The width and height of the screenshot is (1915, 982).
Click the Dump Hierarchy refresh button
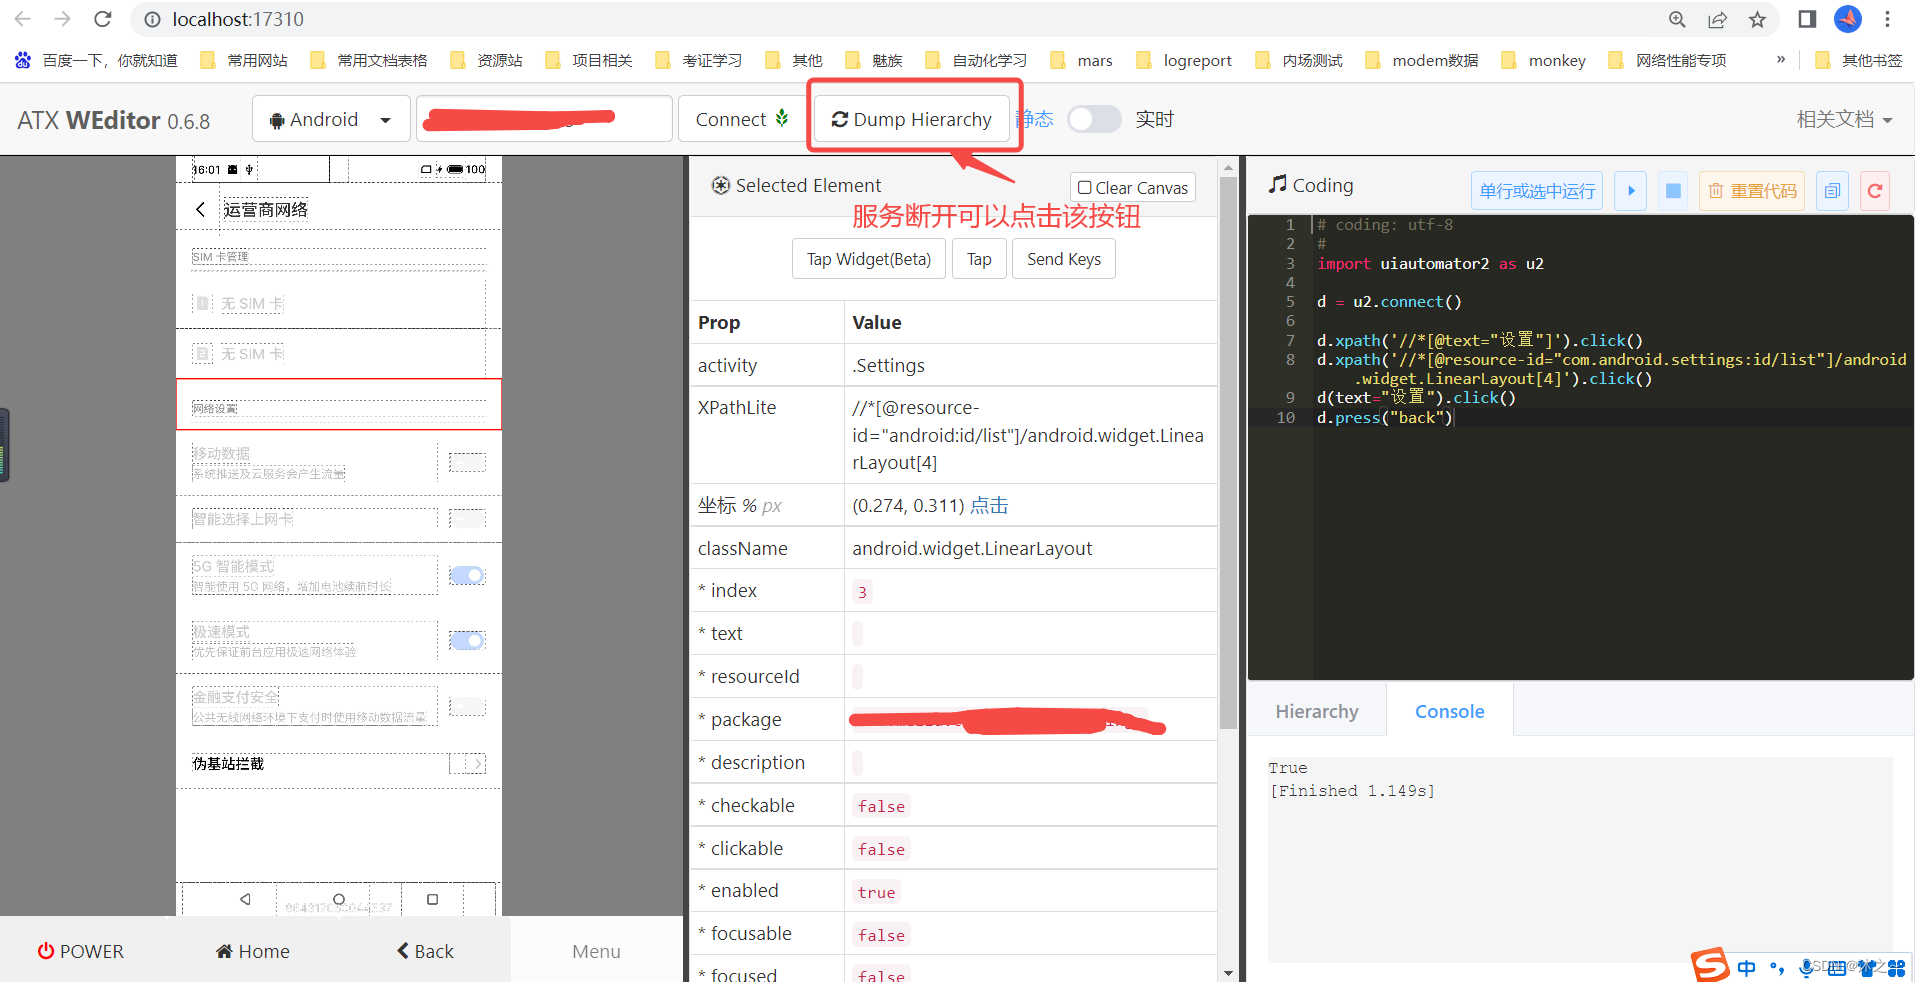tap(910, 119)
